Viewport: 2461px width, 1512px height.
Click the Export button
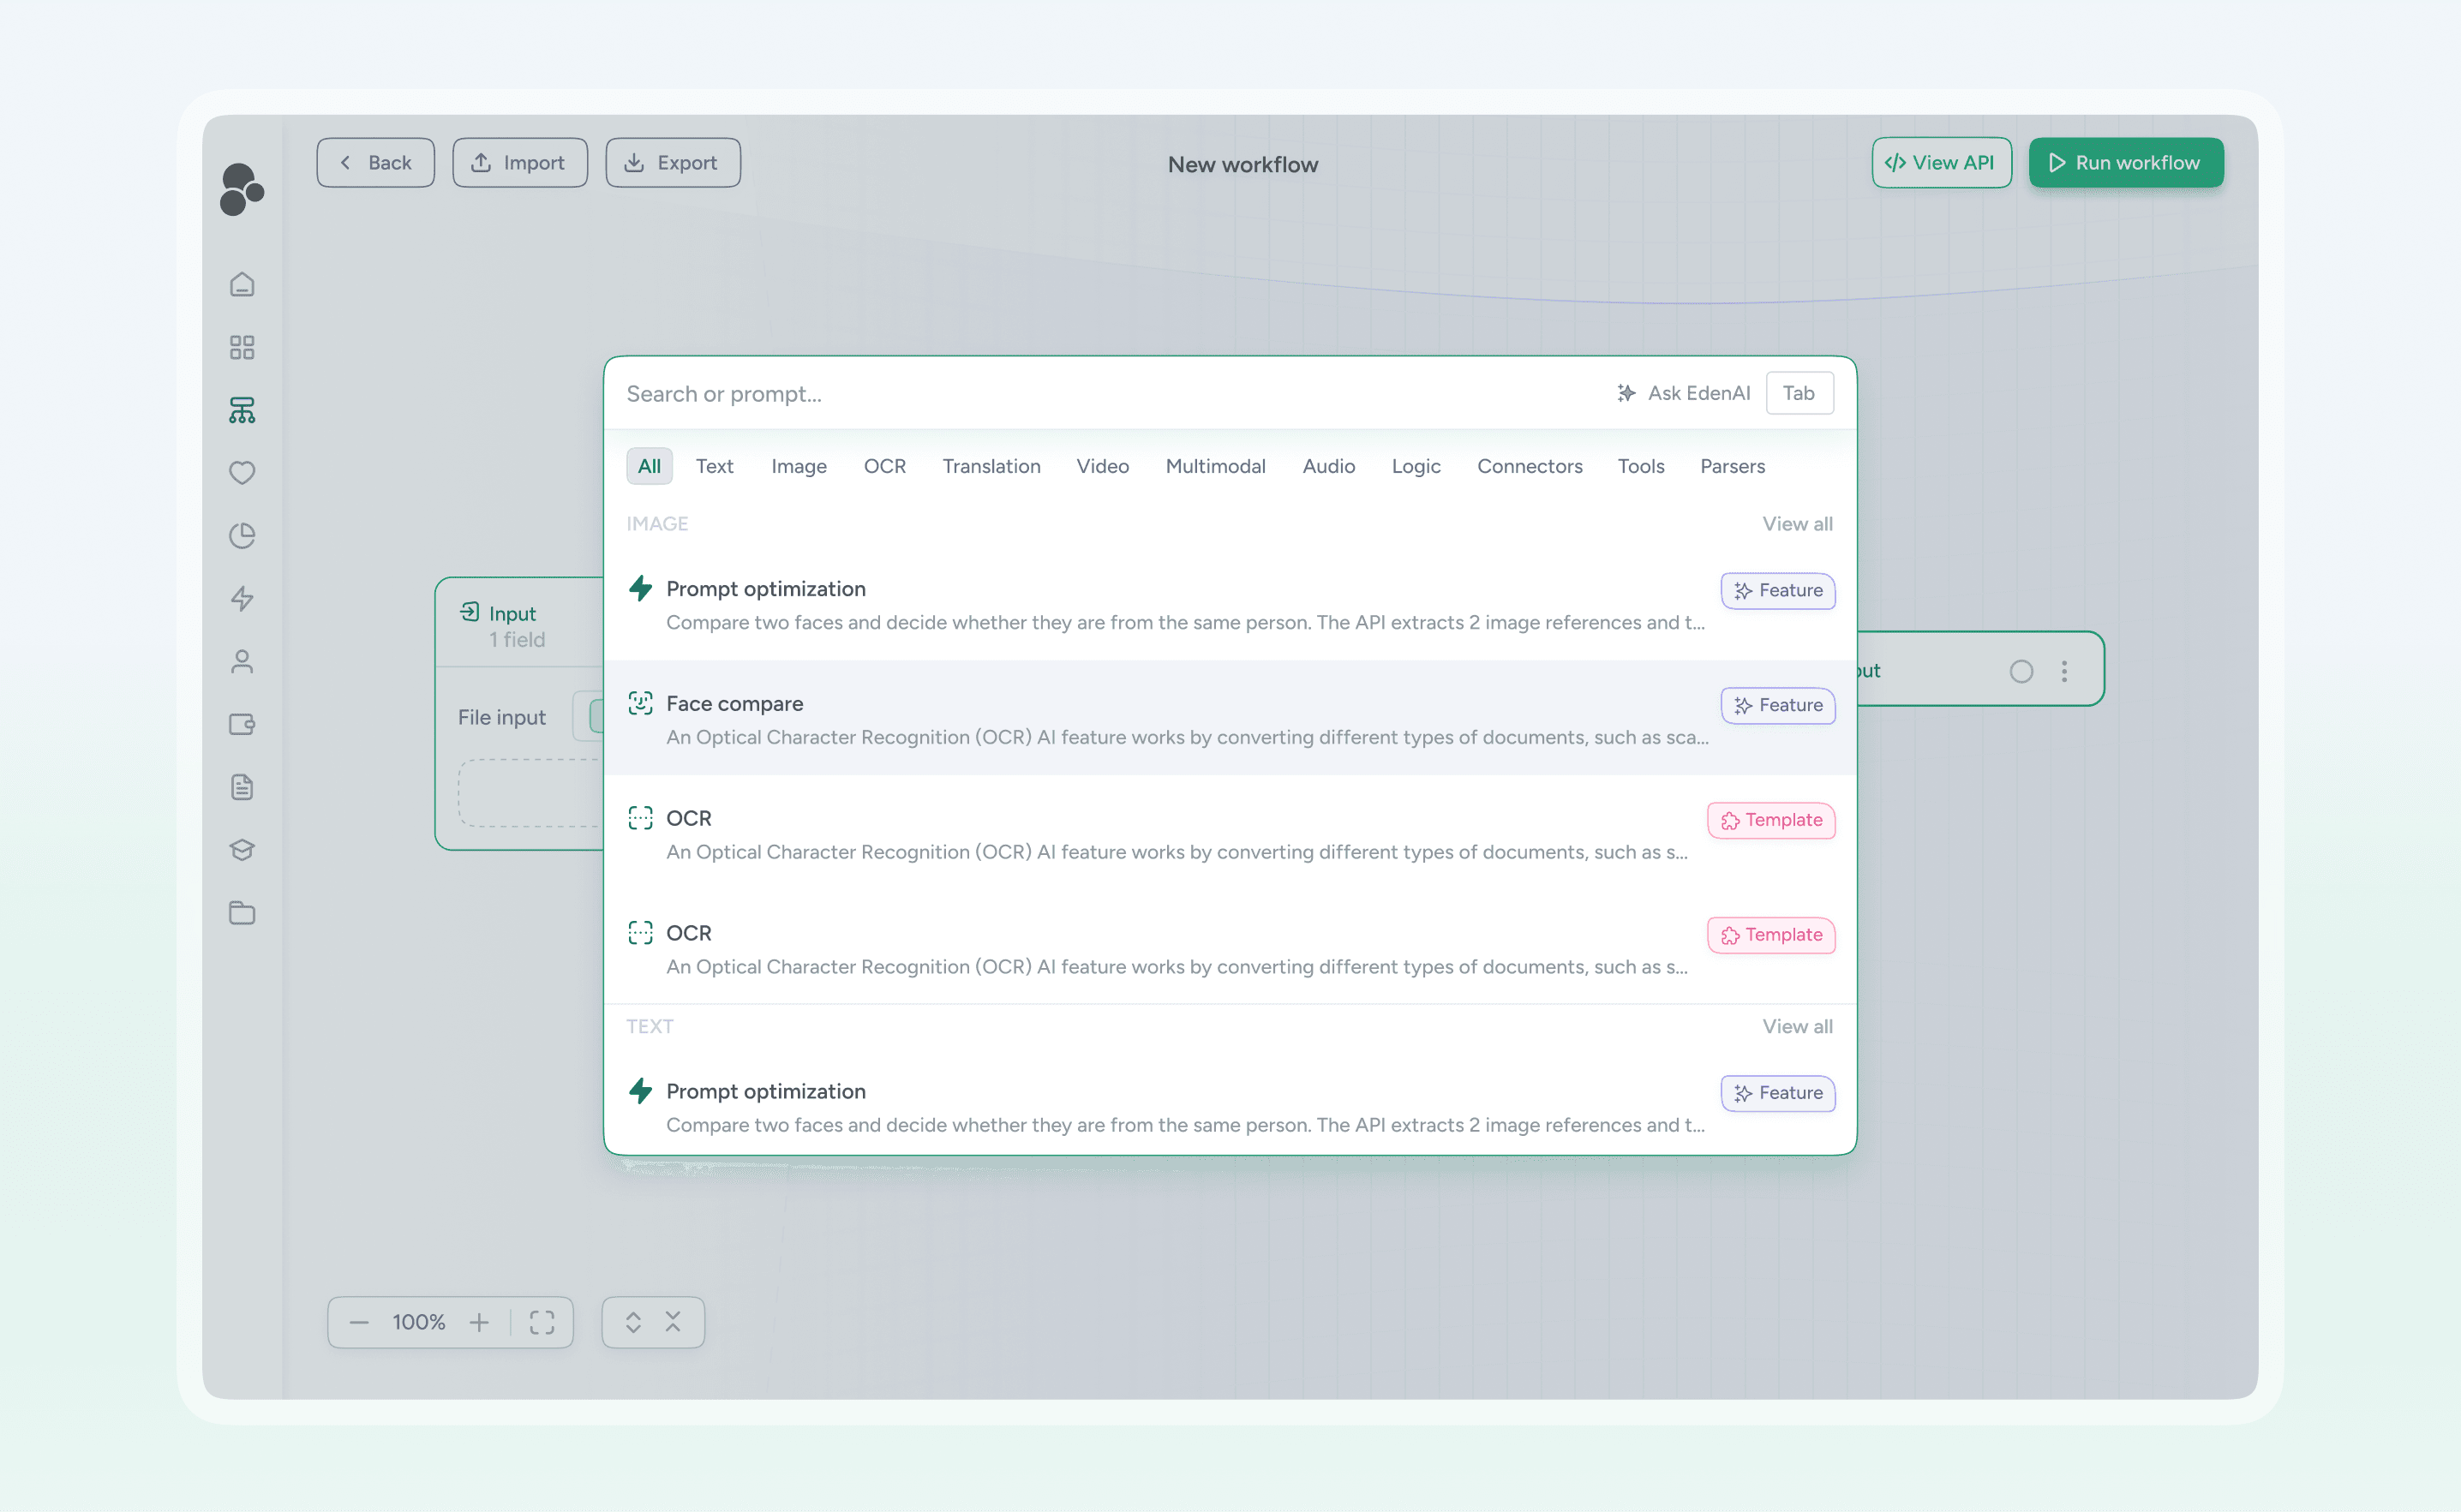672,163
